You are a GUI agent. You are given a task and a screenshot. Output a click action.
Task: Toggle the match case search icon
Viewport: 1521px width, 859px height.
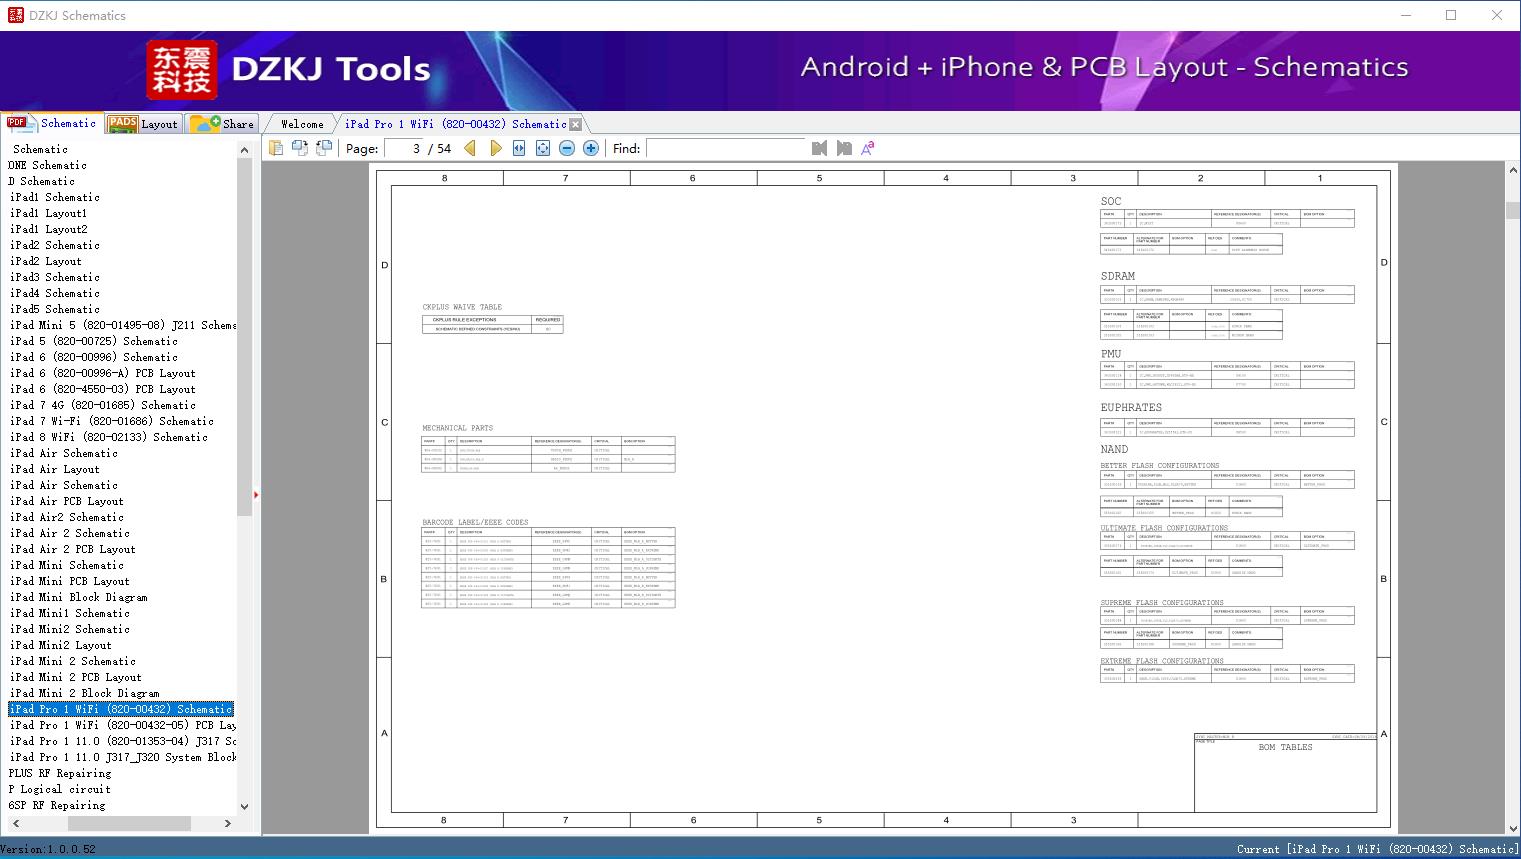[x=868, y=148]
